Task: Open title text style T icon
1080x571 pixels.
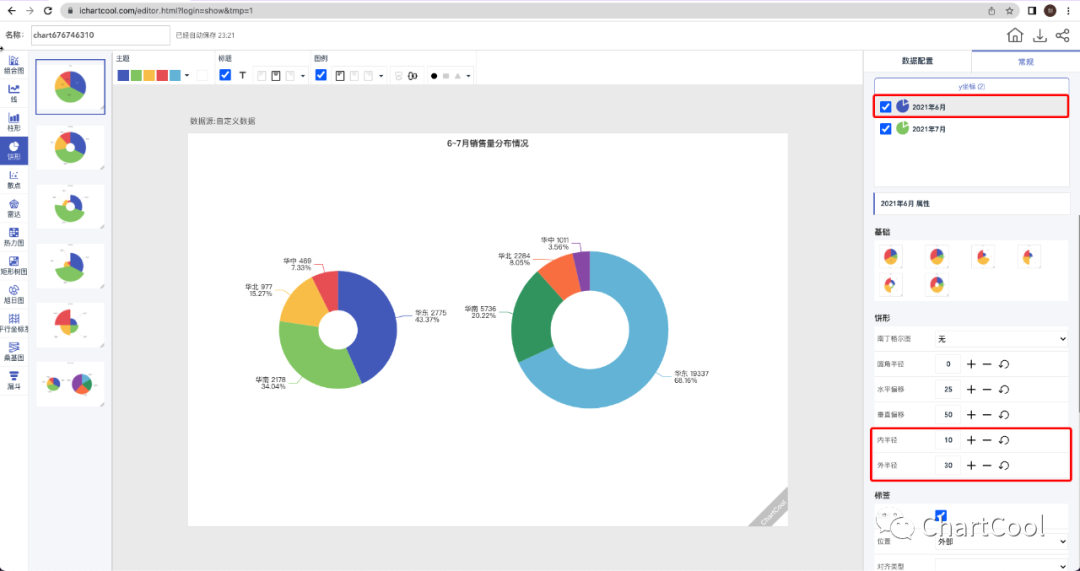Action: [x=242, y=76]
